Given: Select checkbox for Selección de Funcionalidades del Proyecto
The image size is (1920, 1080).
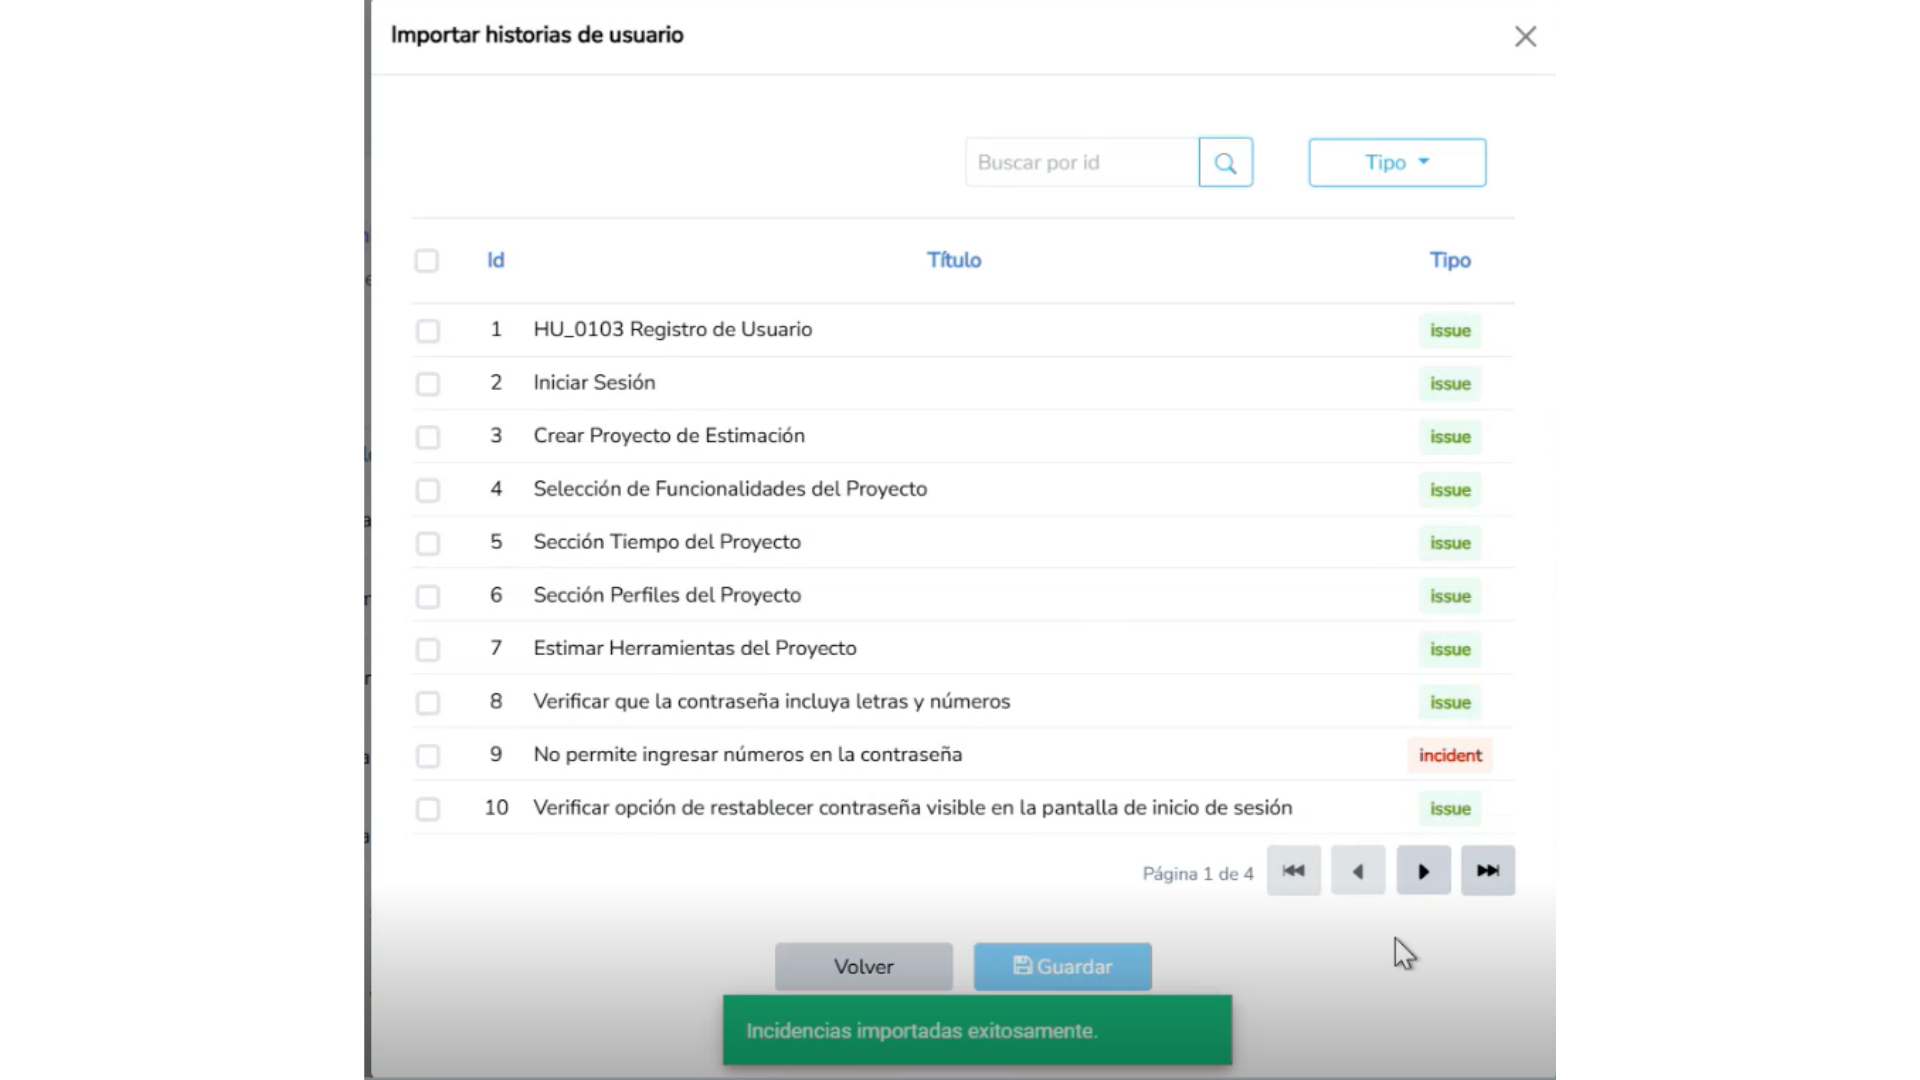Looking at the screenshot, I should click(x=428, y=490).
